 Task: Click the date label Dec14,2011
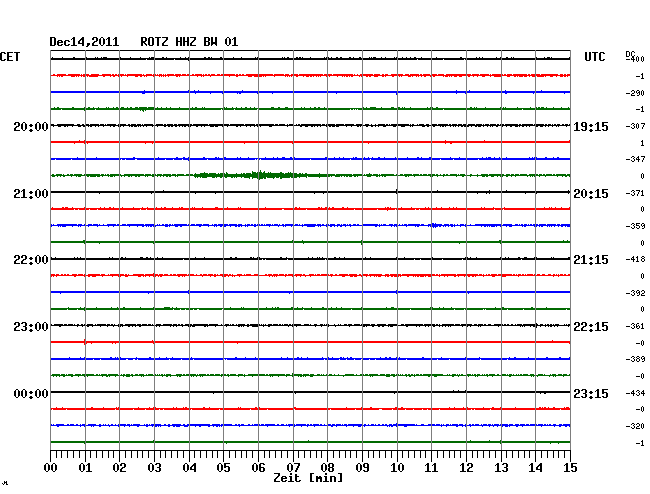click(x=84, y=42)
